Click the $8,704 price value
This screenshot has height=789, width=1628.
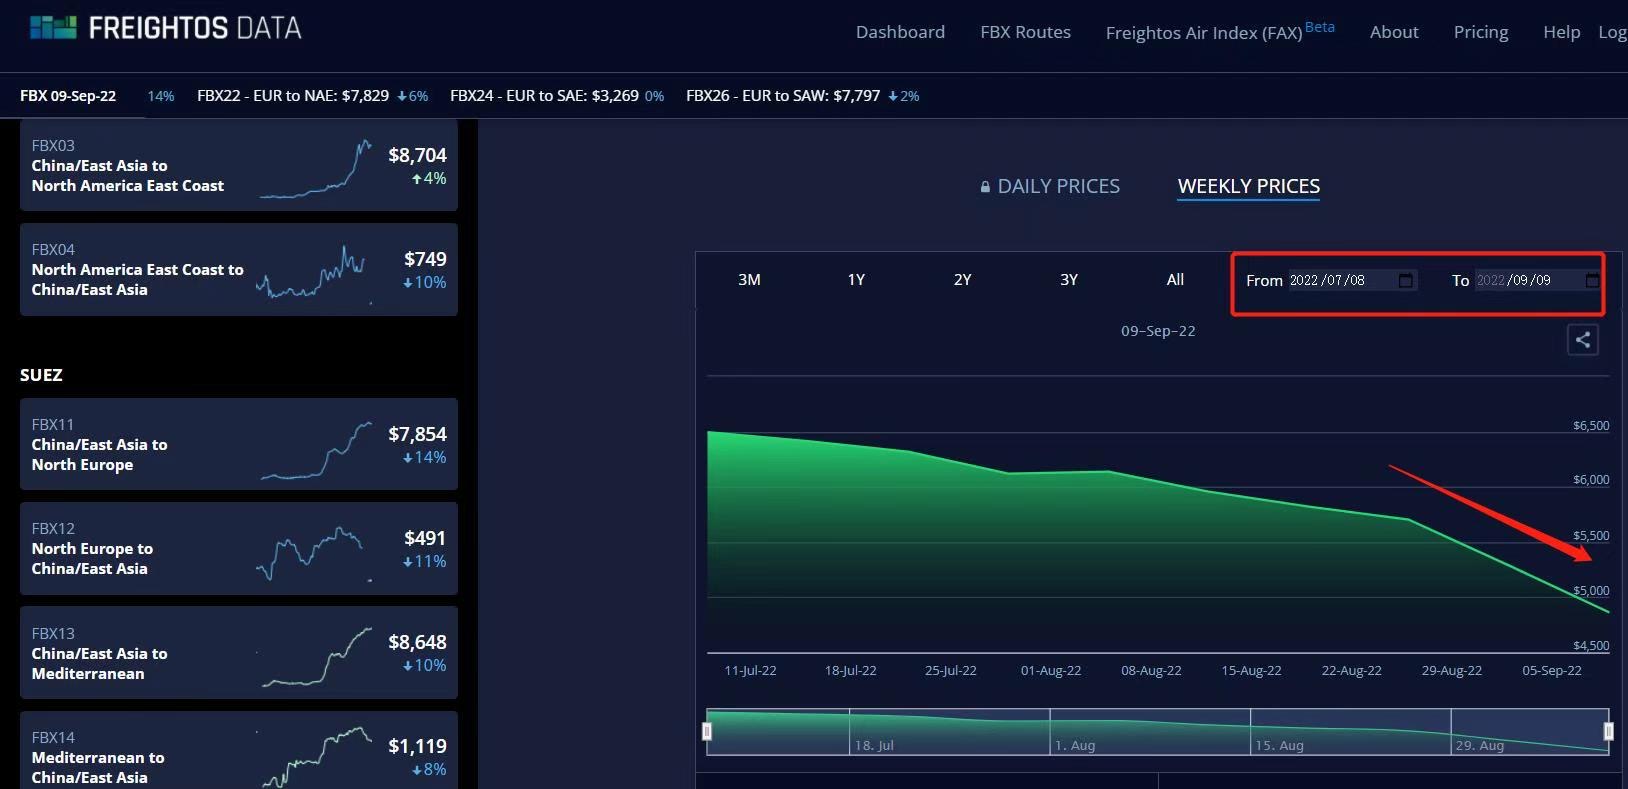(x=417, y=155)
